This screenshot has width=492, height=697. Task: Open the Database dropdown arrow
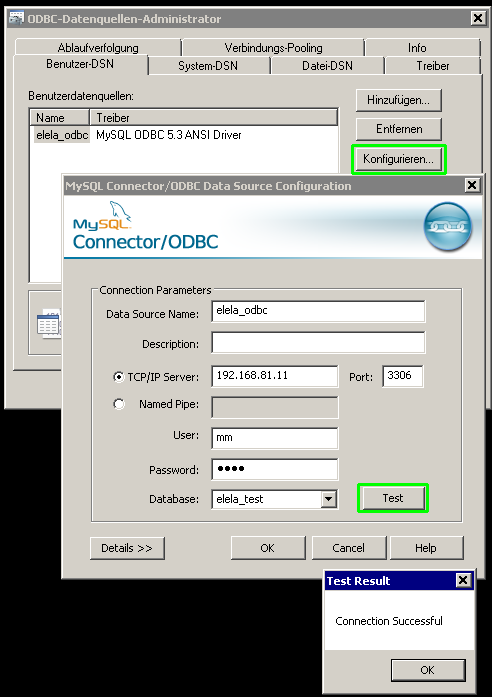pos(328,499)
